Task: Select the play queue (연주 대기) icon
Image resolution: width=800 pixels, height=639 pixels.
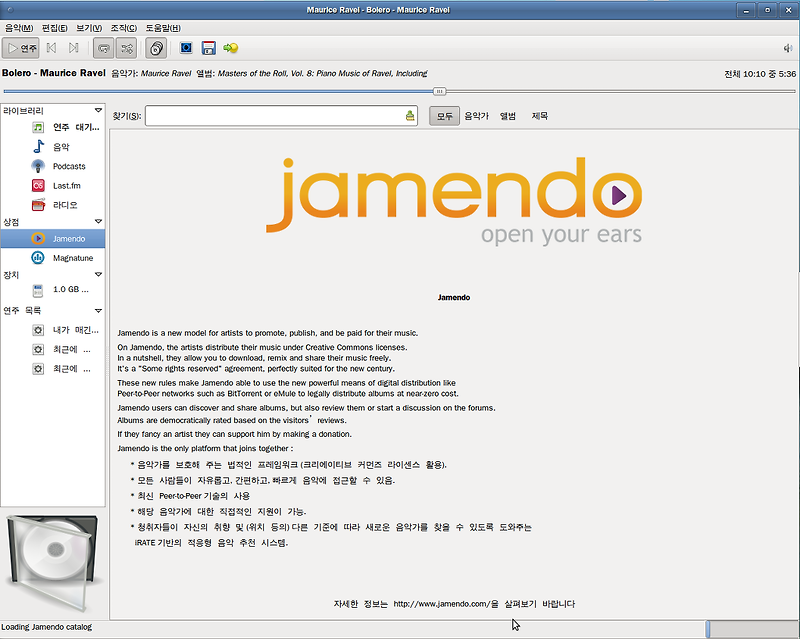Action: click(x=38, y=127)
